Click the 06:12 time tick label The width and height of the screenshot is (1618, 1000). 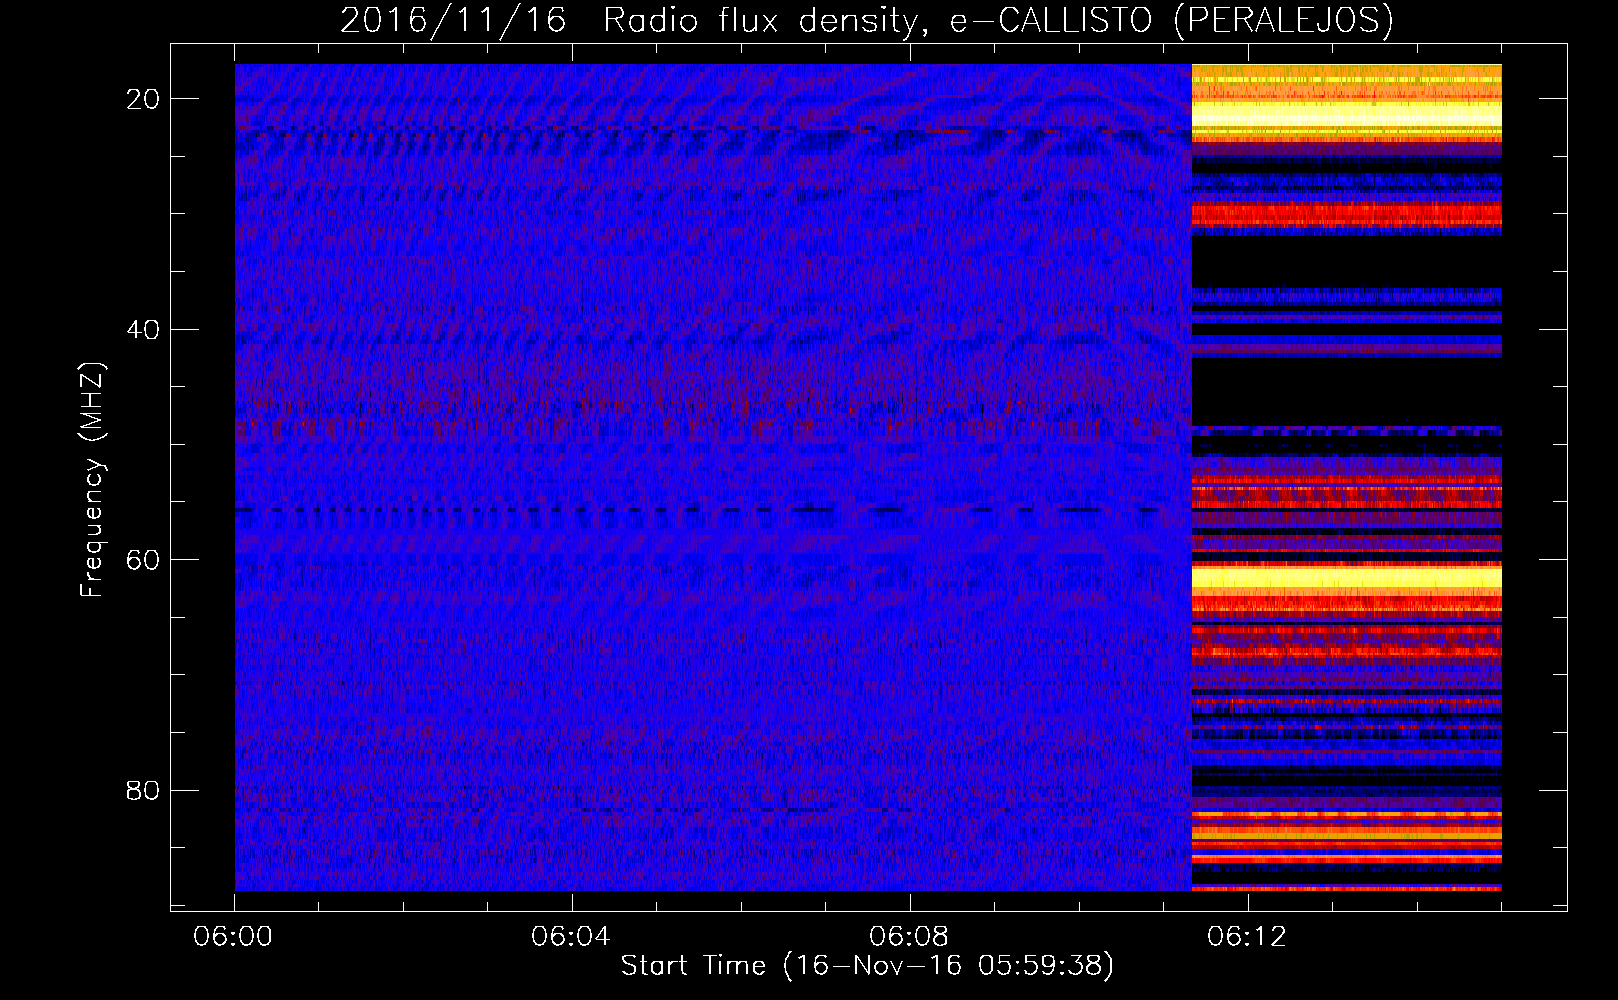coord(1247,936)
